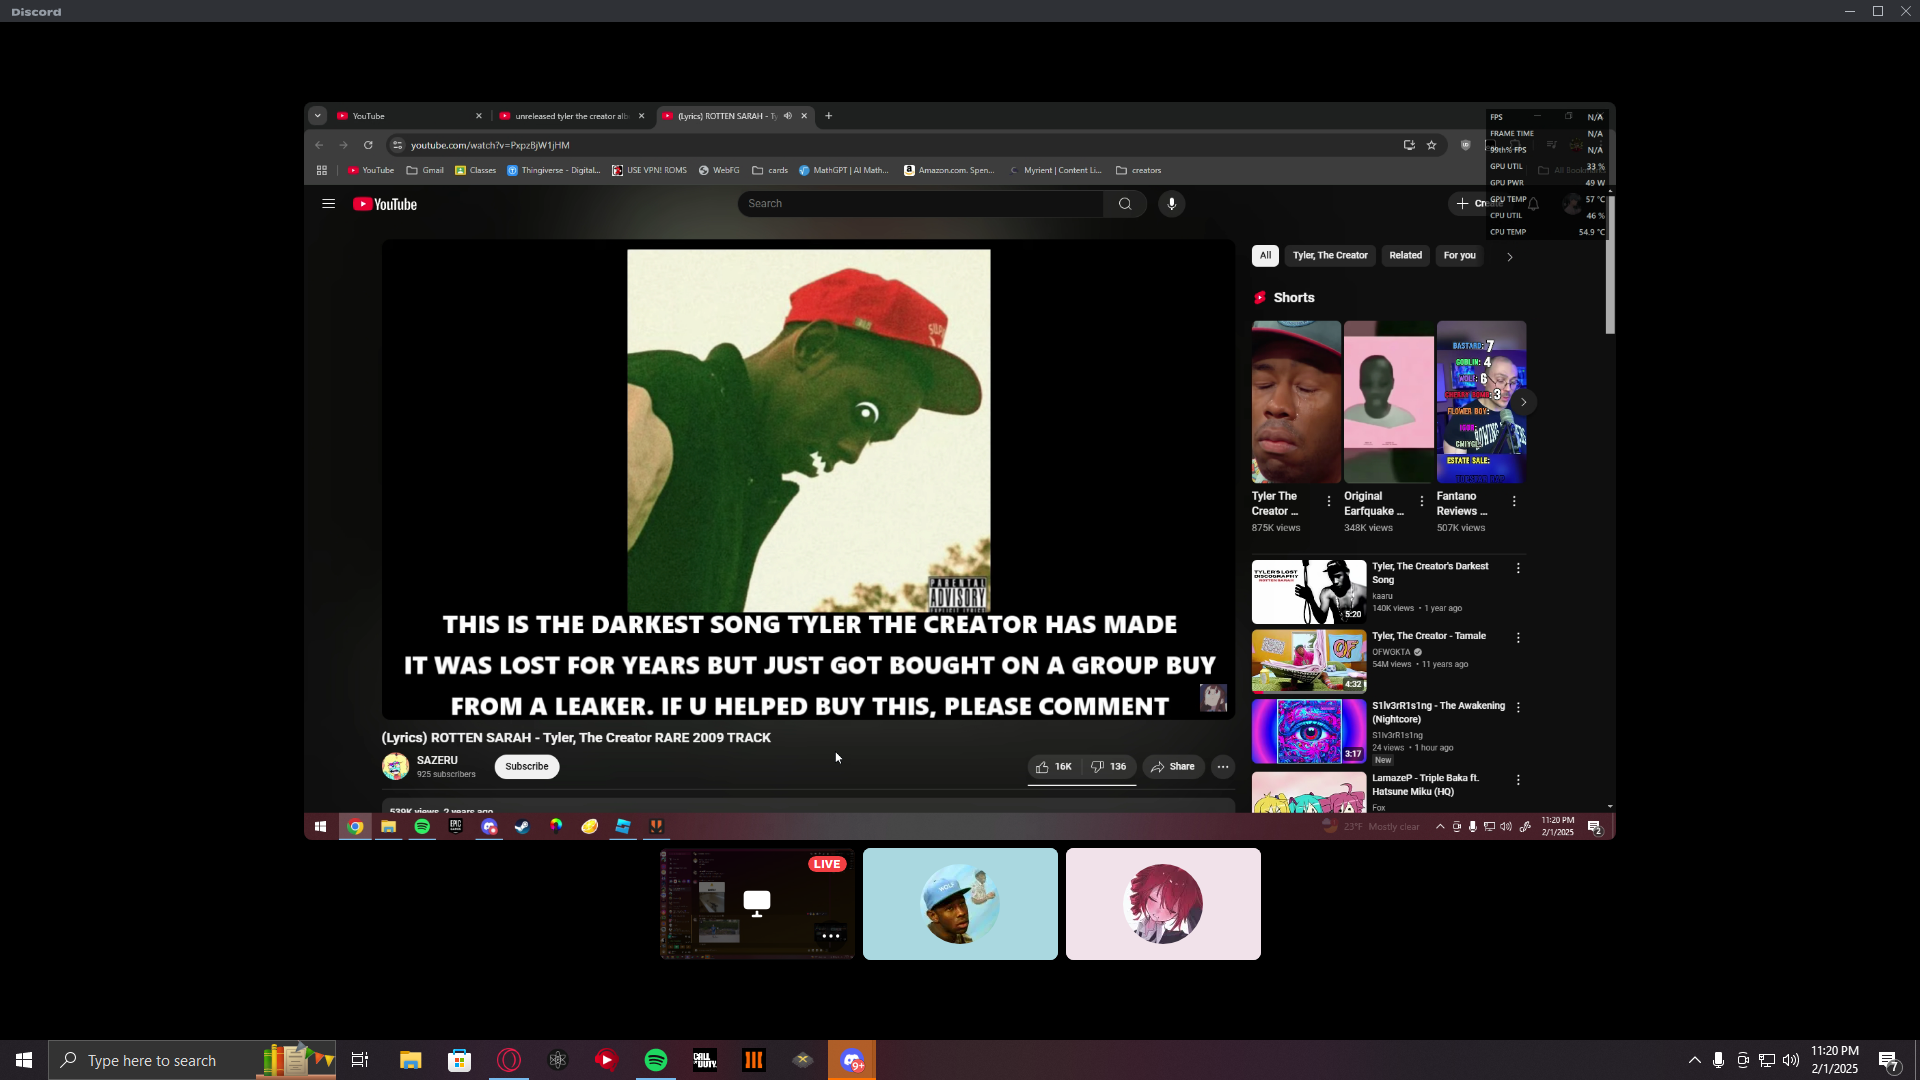
Task: Select the blue WOLF hat participant tile
Action: point(960,904)
